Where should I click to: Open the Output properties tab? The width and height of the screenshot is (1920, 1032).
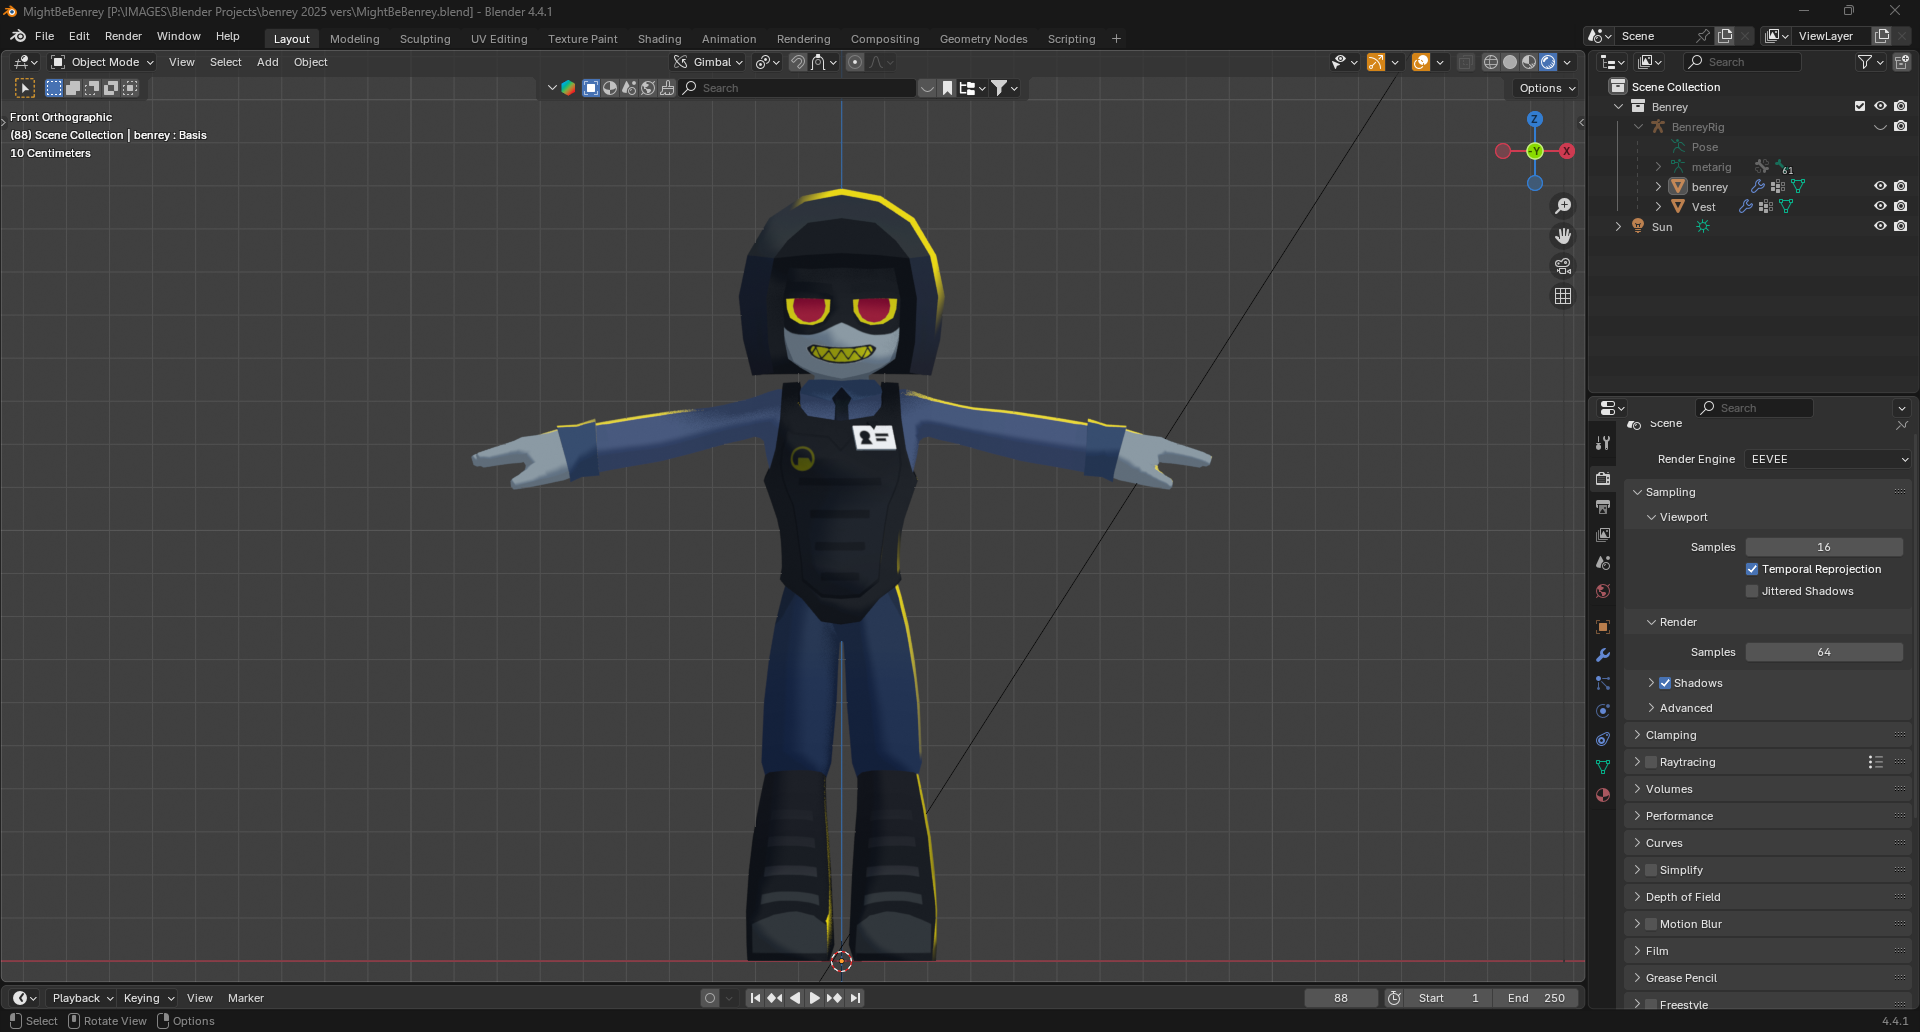[1603, 507]
